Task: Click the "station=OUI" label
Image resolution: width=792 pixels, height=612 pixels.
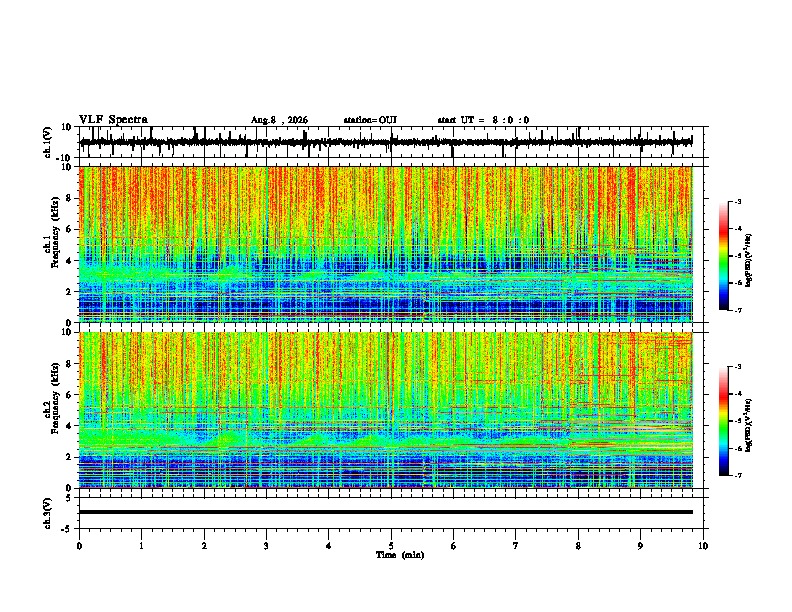Action: [370, 120]
